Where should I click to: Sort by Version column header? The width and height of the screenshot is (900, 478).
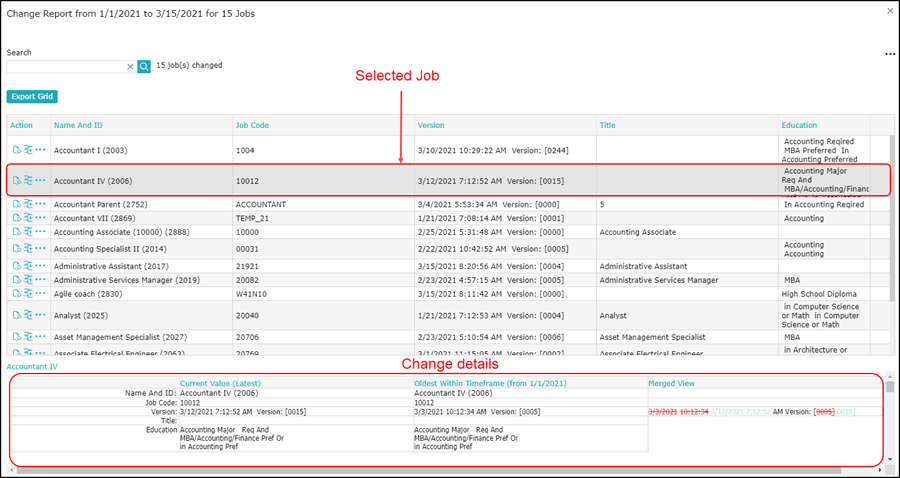430,125
